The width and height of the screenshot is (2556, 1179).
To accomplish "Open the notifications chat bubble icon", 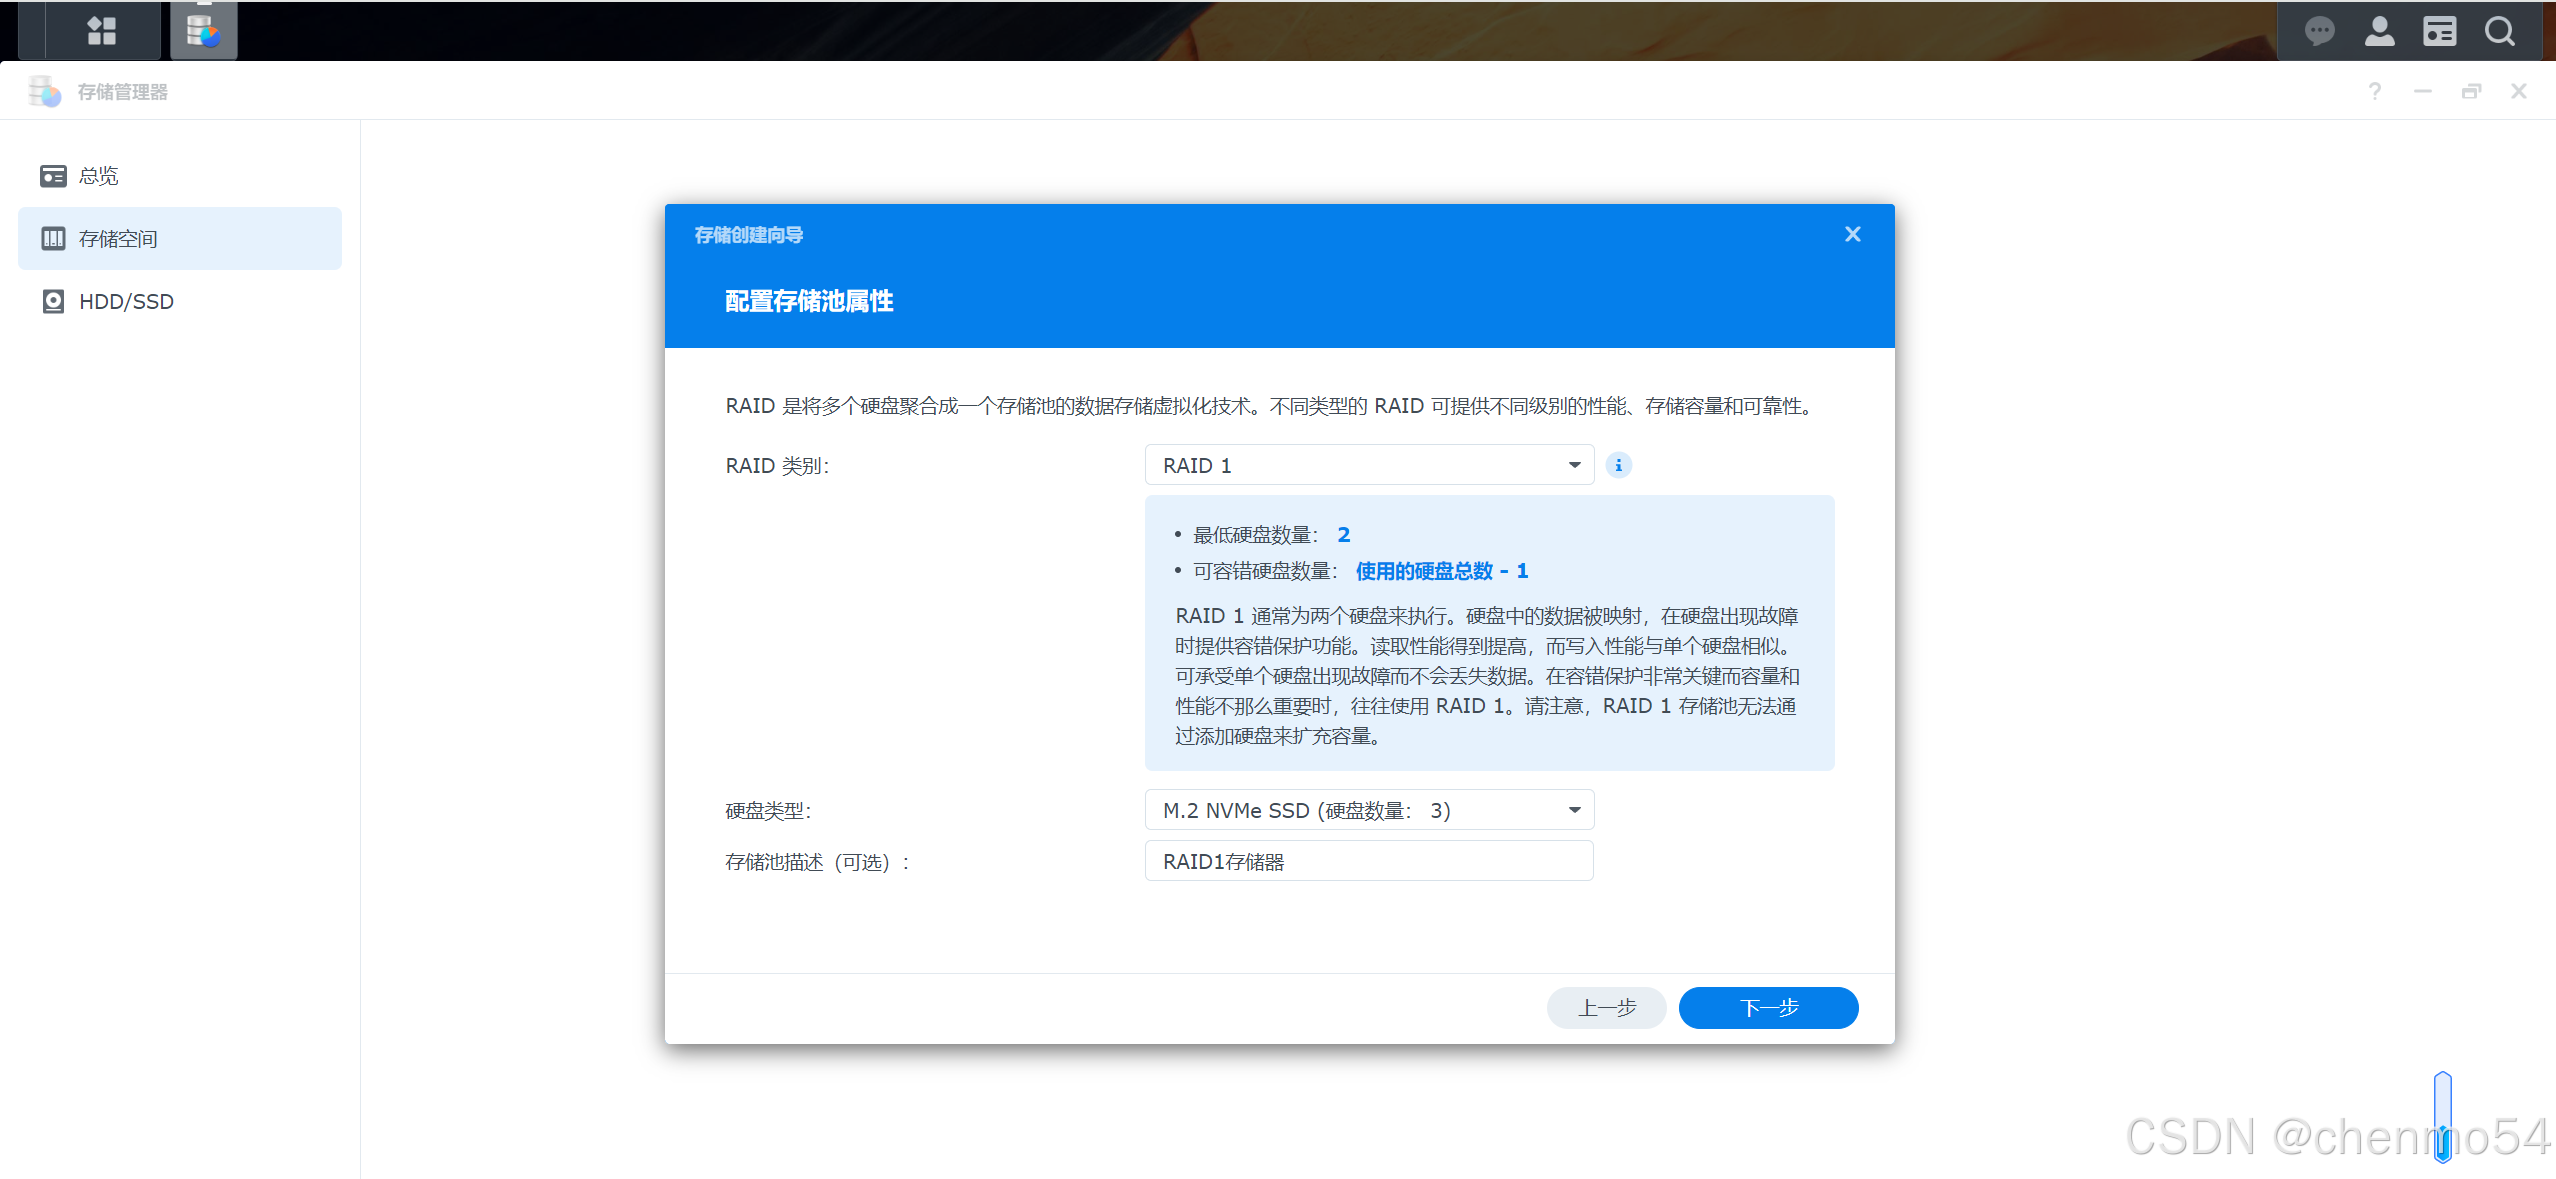I will (2319, 32).
